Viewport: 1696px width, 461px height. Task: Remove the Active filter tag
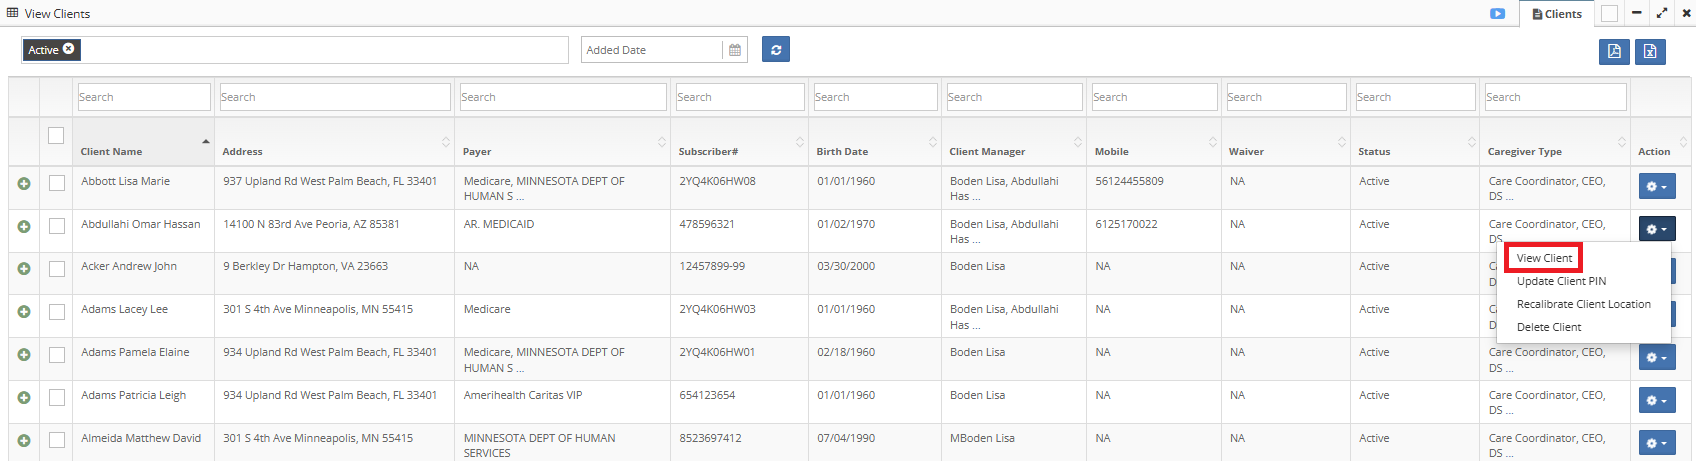point(68,49)
